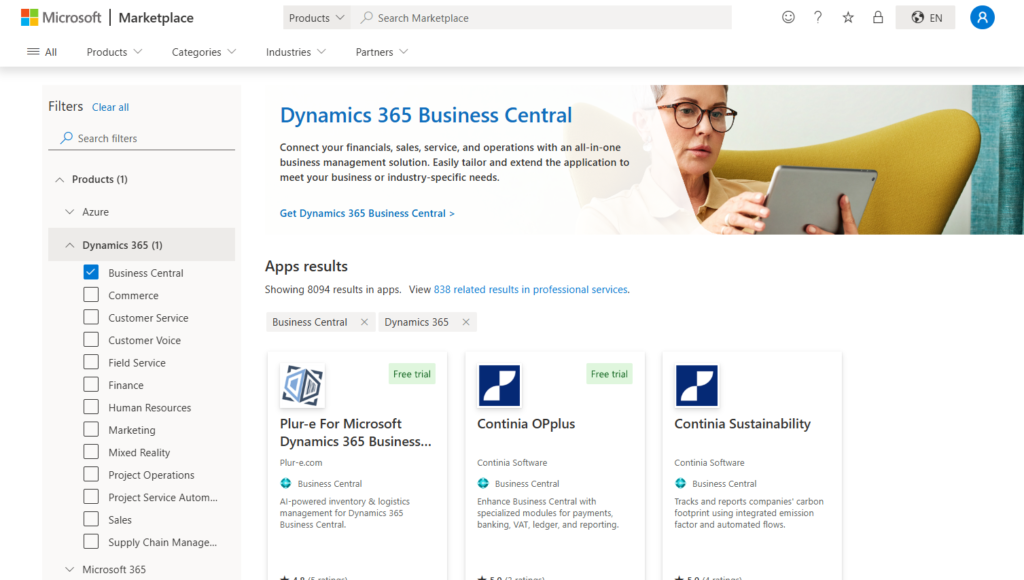Click the Clear all filters link
This screenshot has width=1024, height=580.
tap(110, 107)
